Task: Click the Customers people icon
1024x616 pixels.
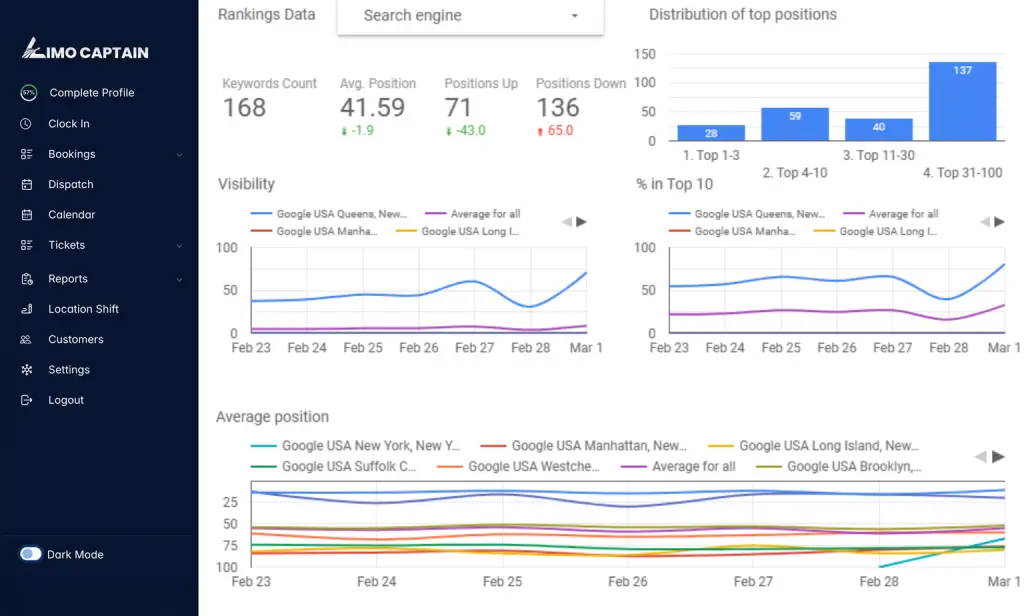Action: pos(26,340)
